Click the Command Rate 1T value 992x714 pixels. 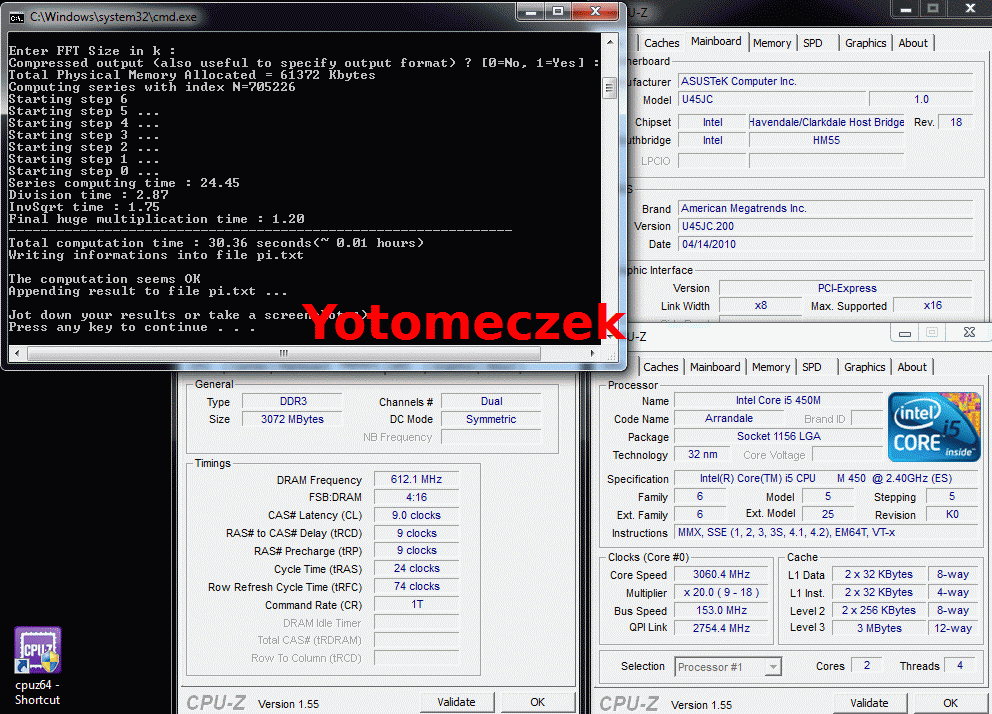pyautogui.click(x=416, y=605)
